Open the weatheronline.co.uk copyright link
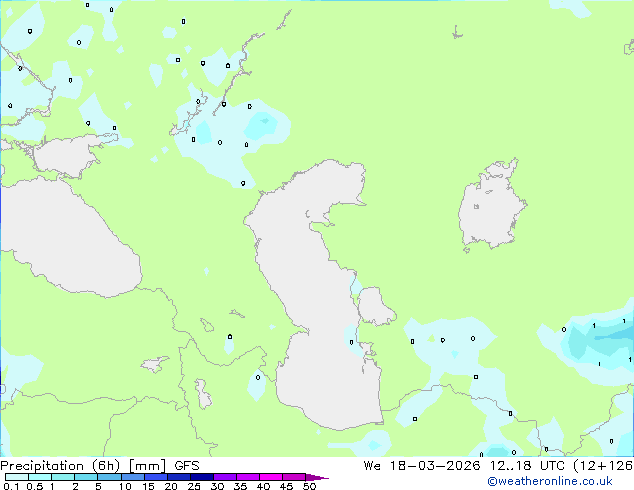This screenshot has height=490, width=634. click(x=550, y=481)
